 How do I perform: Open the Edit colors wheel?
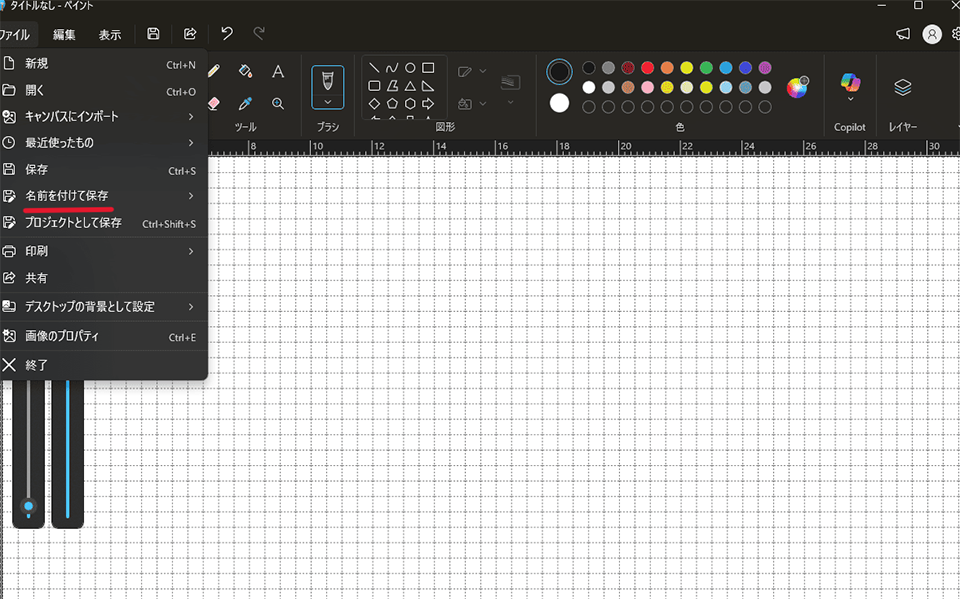(797, 88)
